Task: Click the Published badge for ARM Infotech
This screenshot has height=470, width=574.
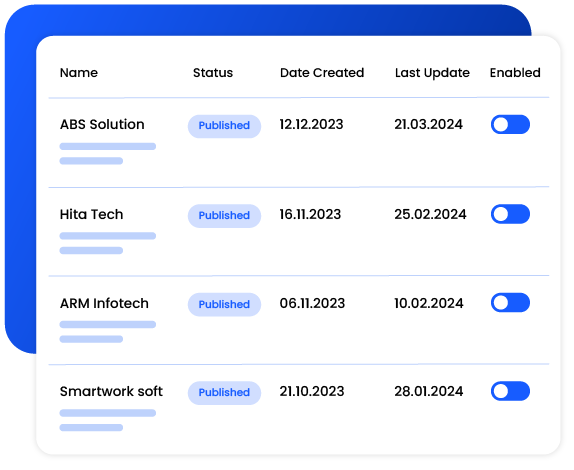Action: coord(224,304)
